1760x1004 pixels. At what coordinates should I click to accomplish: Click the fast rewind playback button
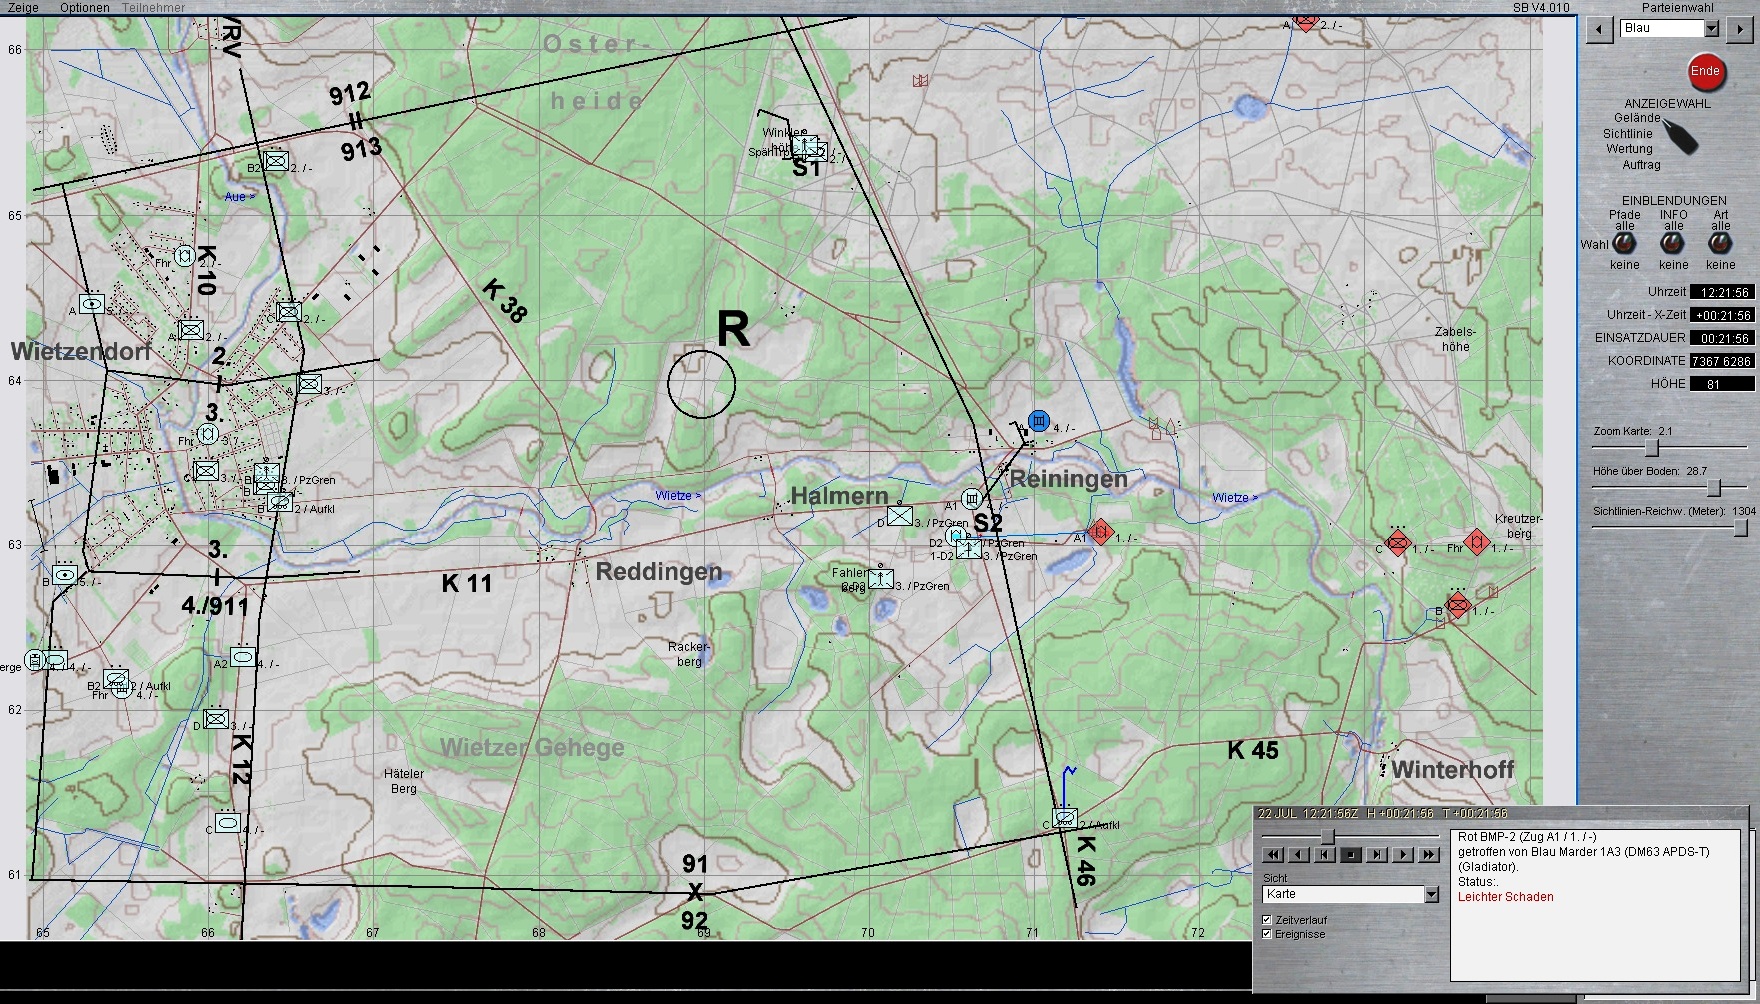tap(1273, 855)
